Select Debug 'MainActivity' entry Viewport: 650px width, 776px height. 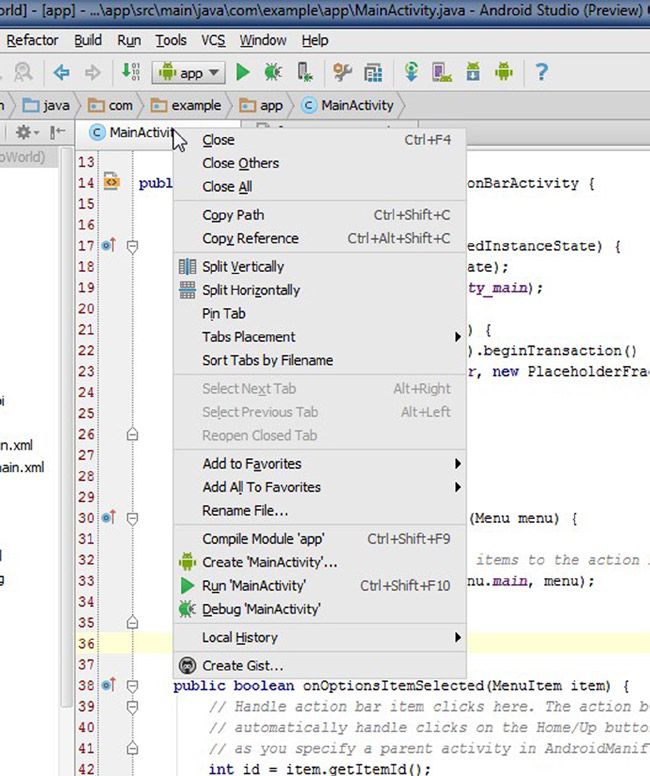tap(320, 609)
